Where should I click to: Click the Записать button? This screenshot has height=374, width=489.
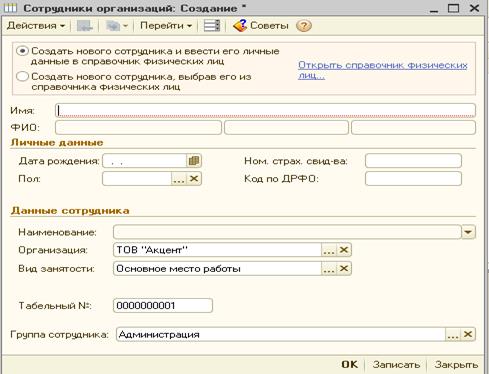click(x=396, y=364)
